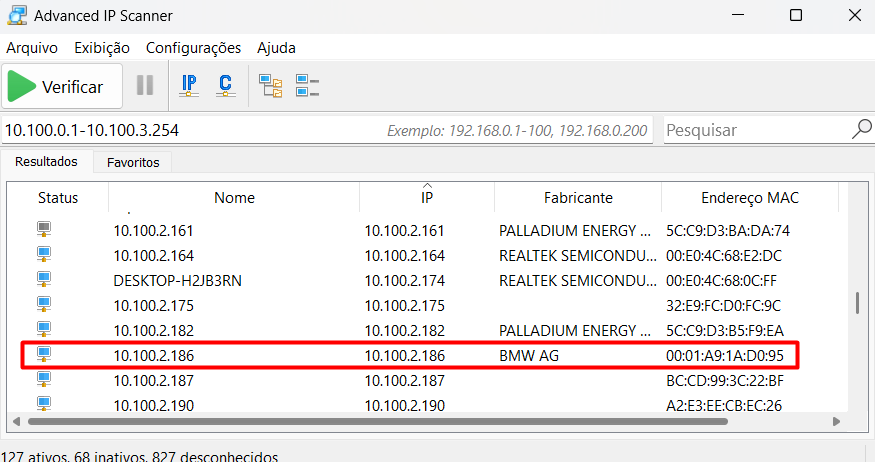Image resolution: width=875 pixels, height=462 pixels.
Task: Open the Arquivo menu
Action: pos(32,48)
